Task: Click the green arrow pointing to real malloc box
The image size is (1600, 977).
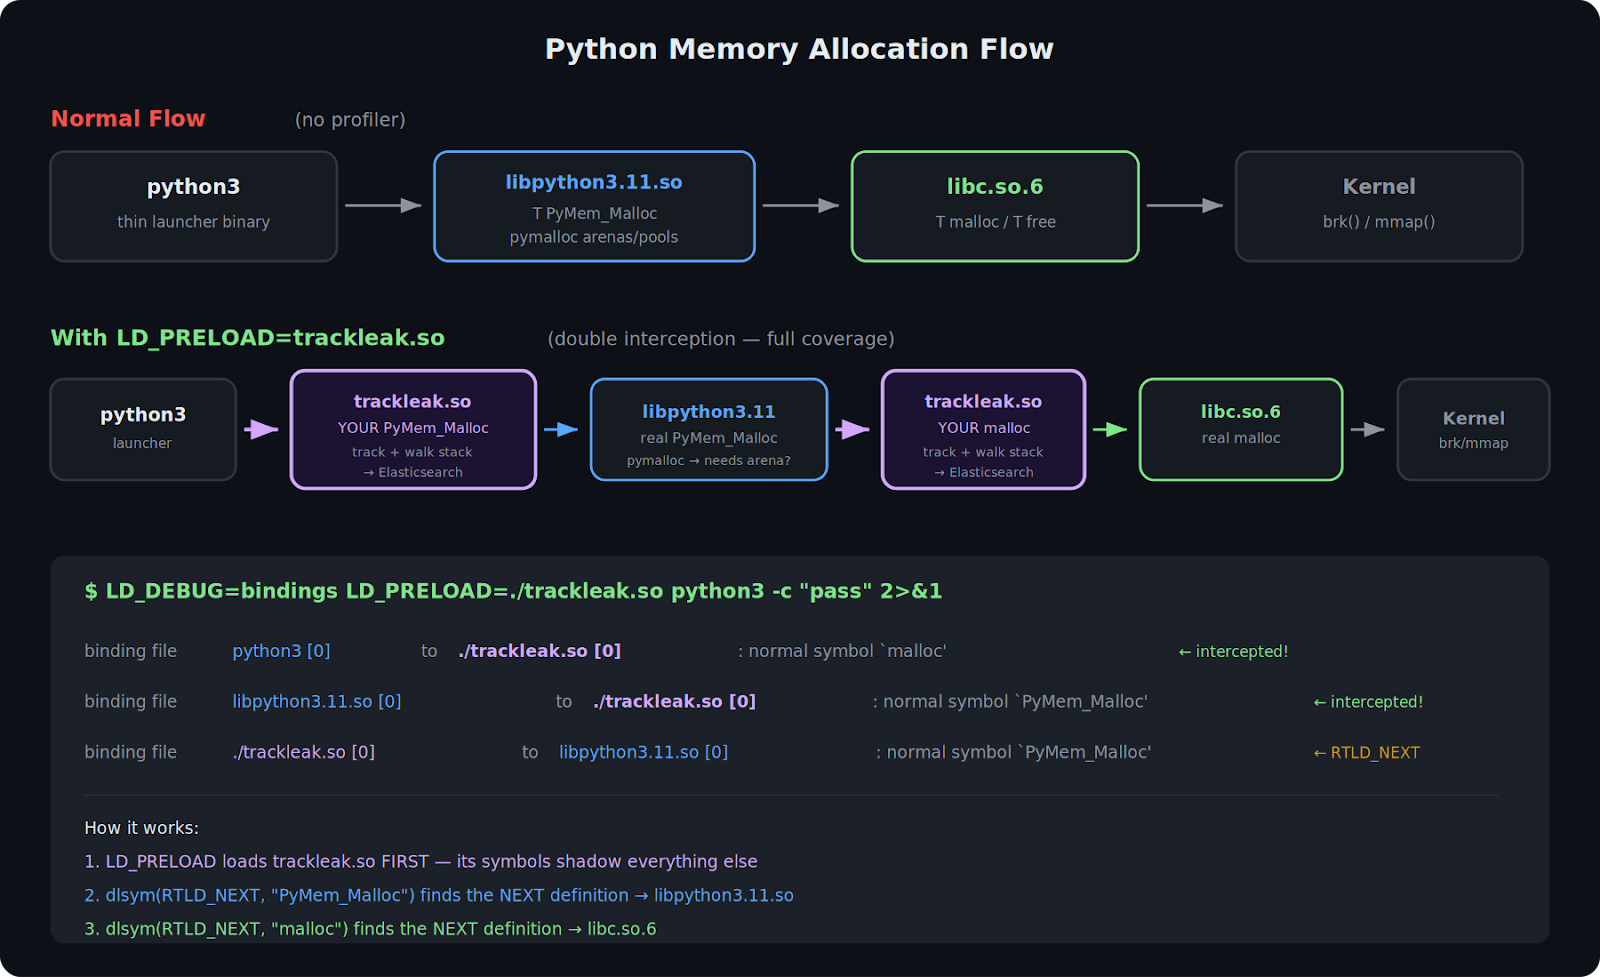Action: click(x=1110, y=430)
